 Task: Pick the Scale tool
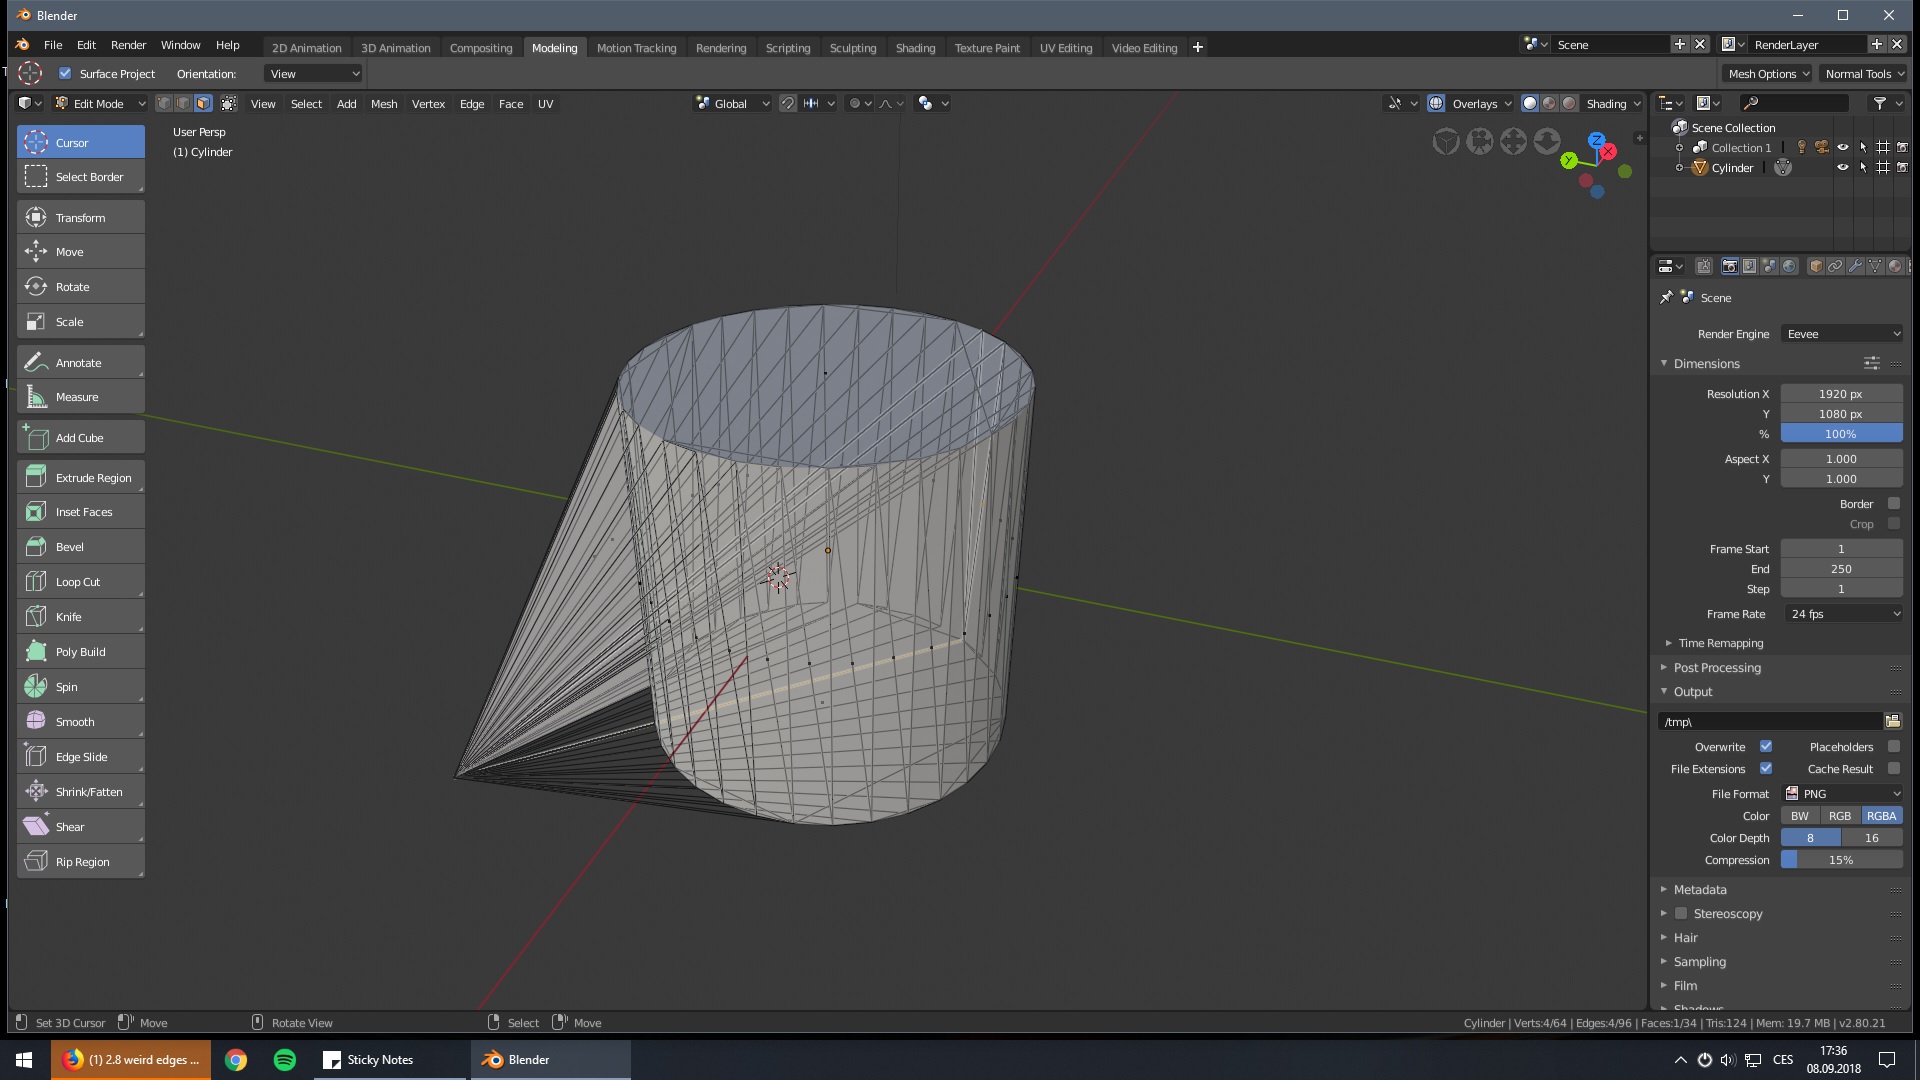[x=81, y=322]
